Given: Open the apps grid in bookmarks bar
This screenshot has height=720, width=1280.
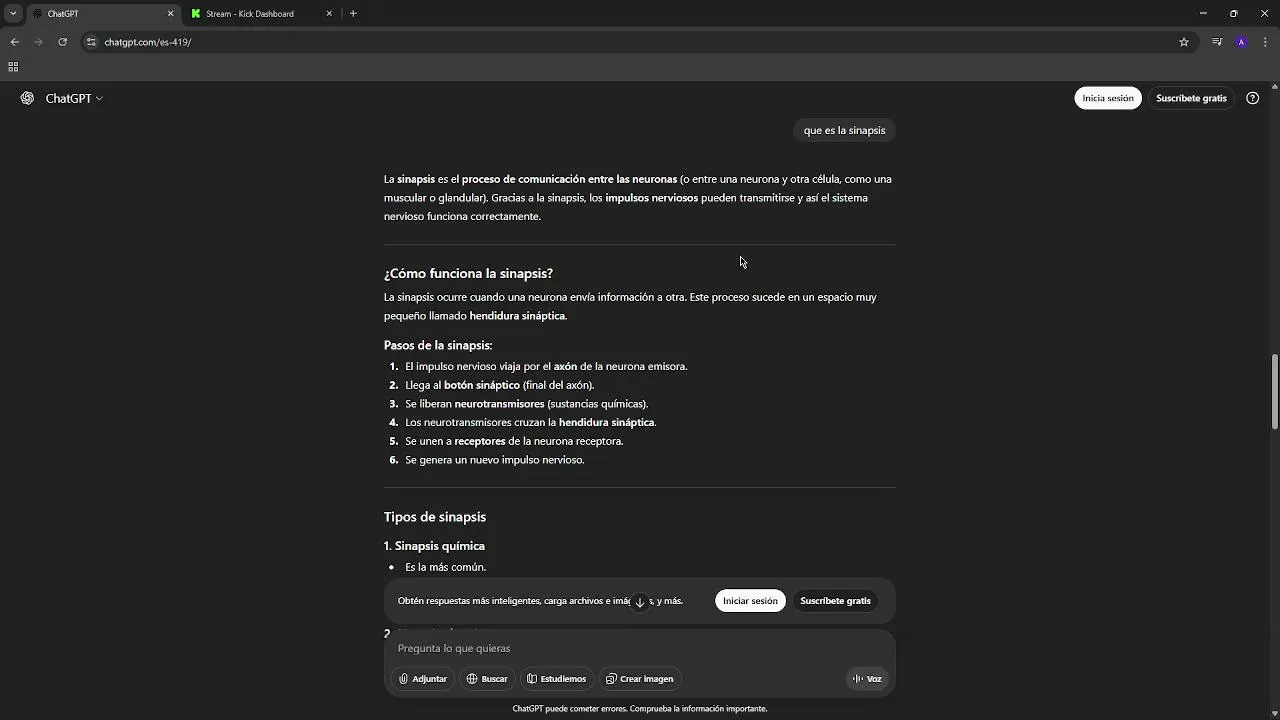Looking at the screenshot, I should click(13, 67).
